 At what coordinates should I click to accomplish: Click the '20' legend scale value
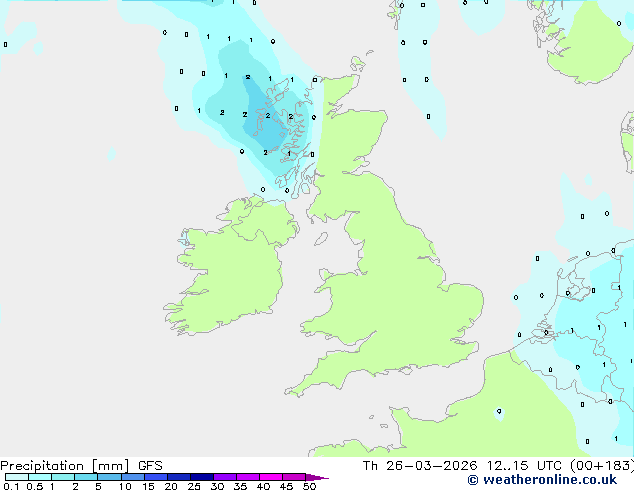pyautogui.click(x=171, y=486)
